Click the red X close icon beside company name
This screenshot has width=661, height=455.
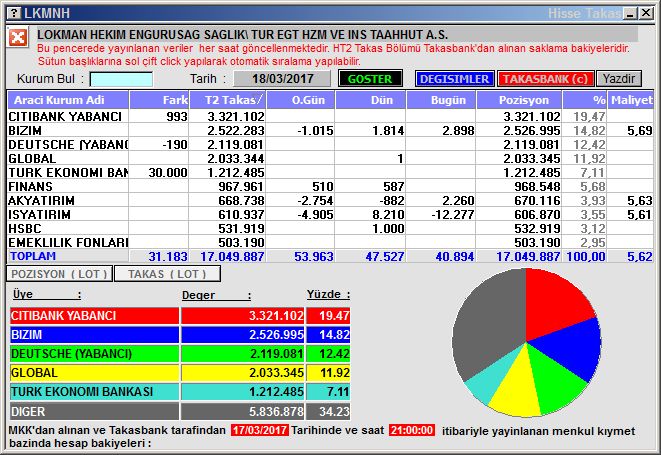point(18,38)
